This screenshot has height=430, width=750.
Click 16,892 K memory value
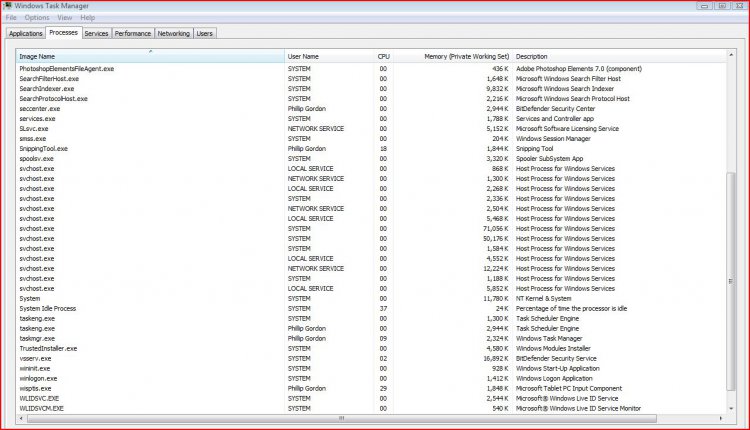[496, 359]
